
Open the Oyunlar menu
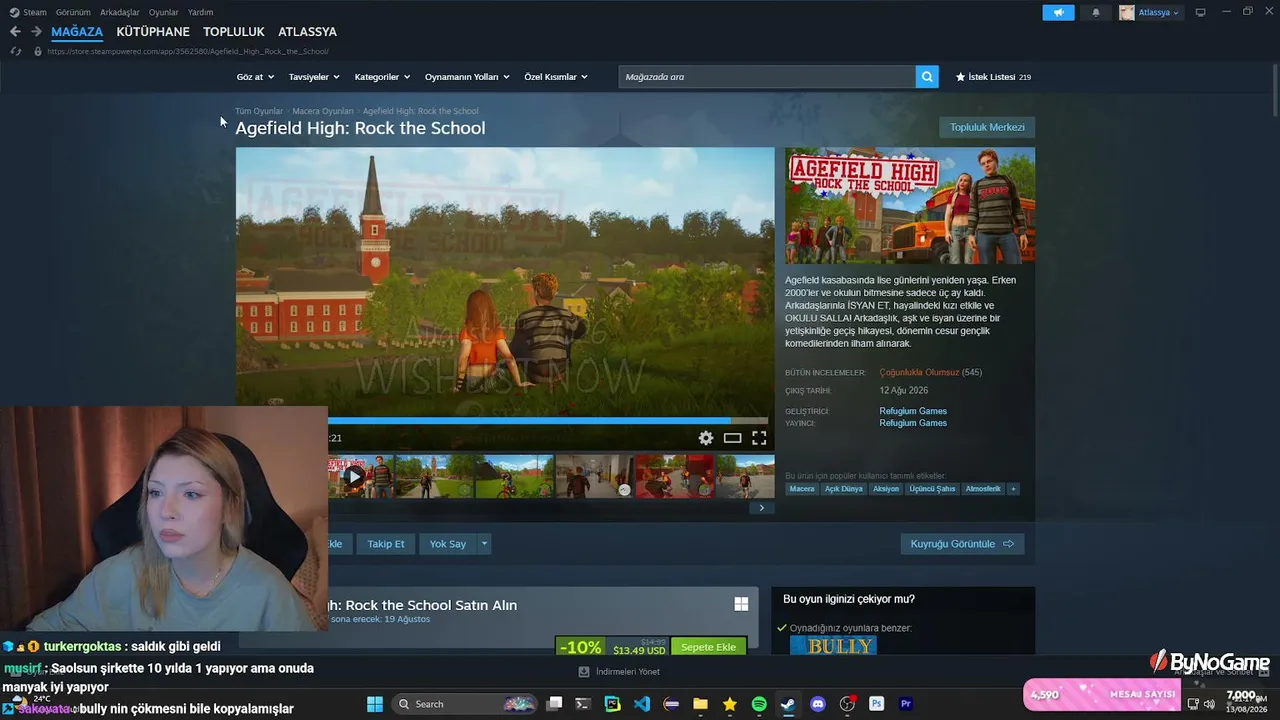(164, 13)
